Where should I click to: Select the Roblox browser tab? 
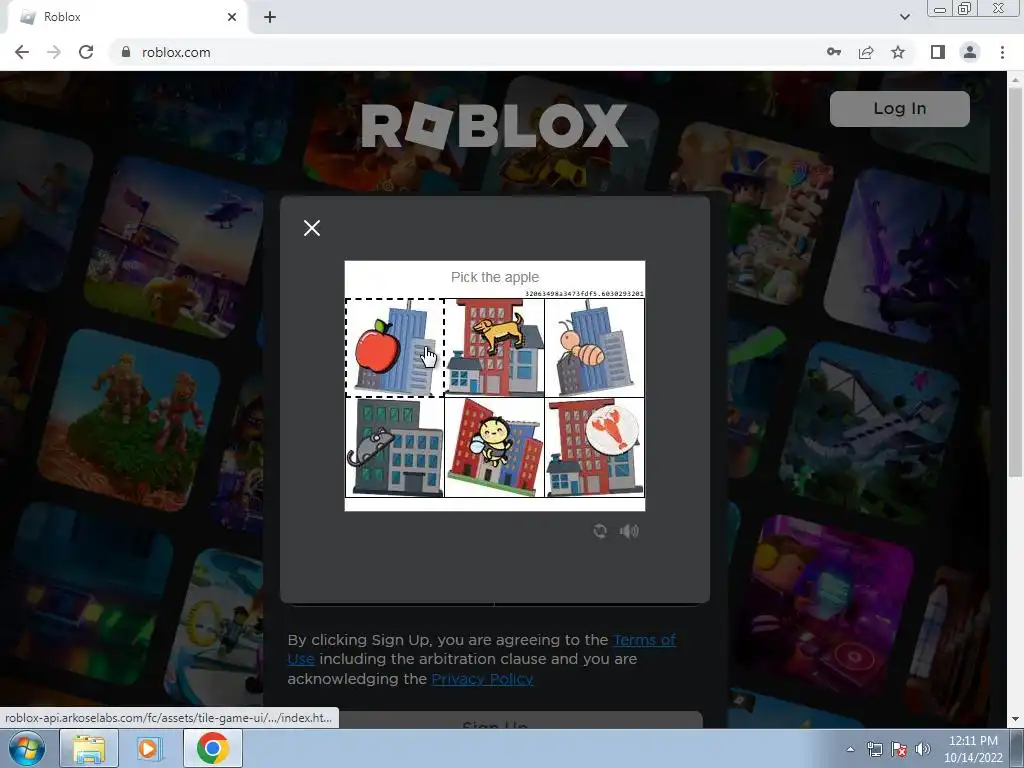click(127, 17)
